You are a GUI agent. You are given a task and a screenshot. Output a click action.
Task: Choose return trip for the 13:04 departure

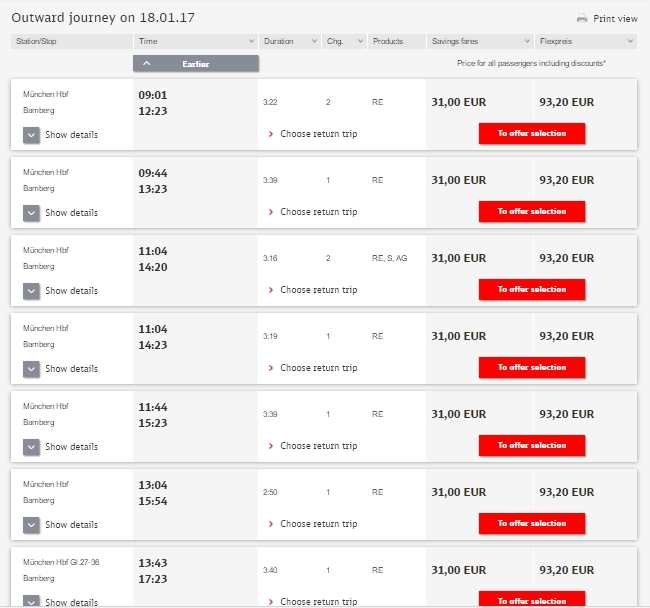[x=318, y=524]
